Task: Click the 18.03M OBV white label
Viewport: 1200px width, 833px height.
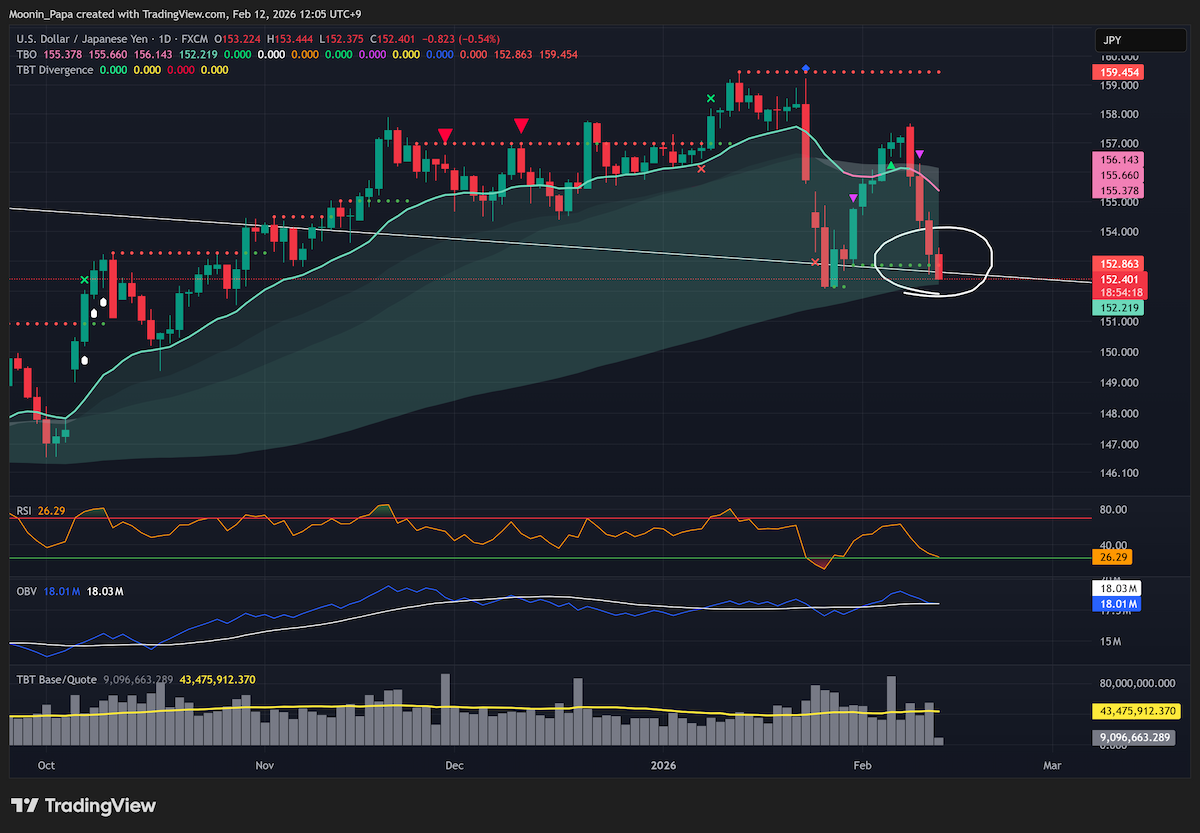Action: coord(1116,590)
